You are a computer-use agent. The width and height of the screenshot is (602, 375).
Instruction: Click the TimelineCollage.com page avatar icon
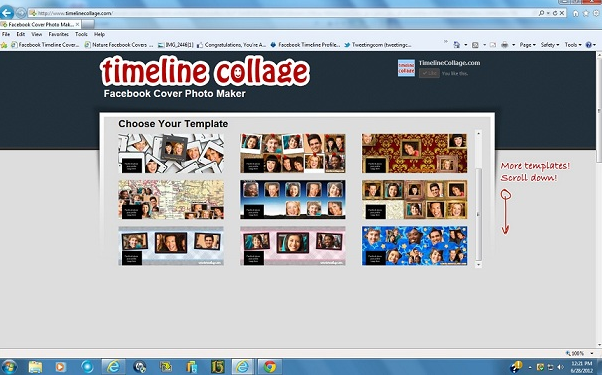[406, 68]
